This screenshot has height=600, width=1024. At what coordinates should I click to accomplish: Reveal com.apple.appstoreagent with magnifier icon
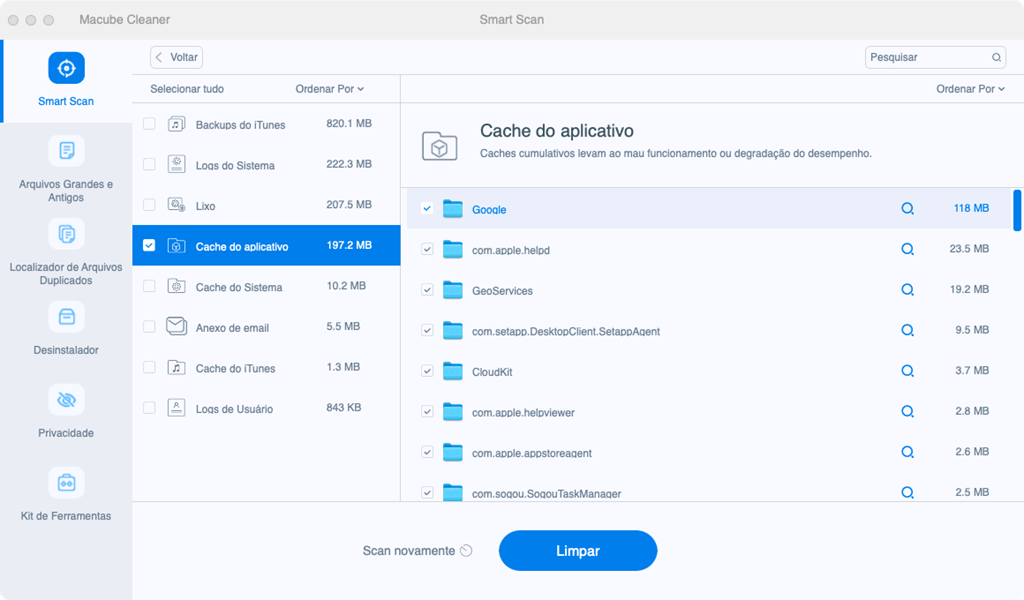pyautogui.click(x=907, y=451)
